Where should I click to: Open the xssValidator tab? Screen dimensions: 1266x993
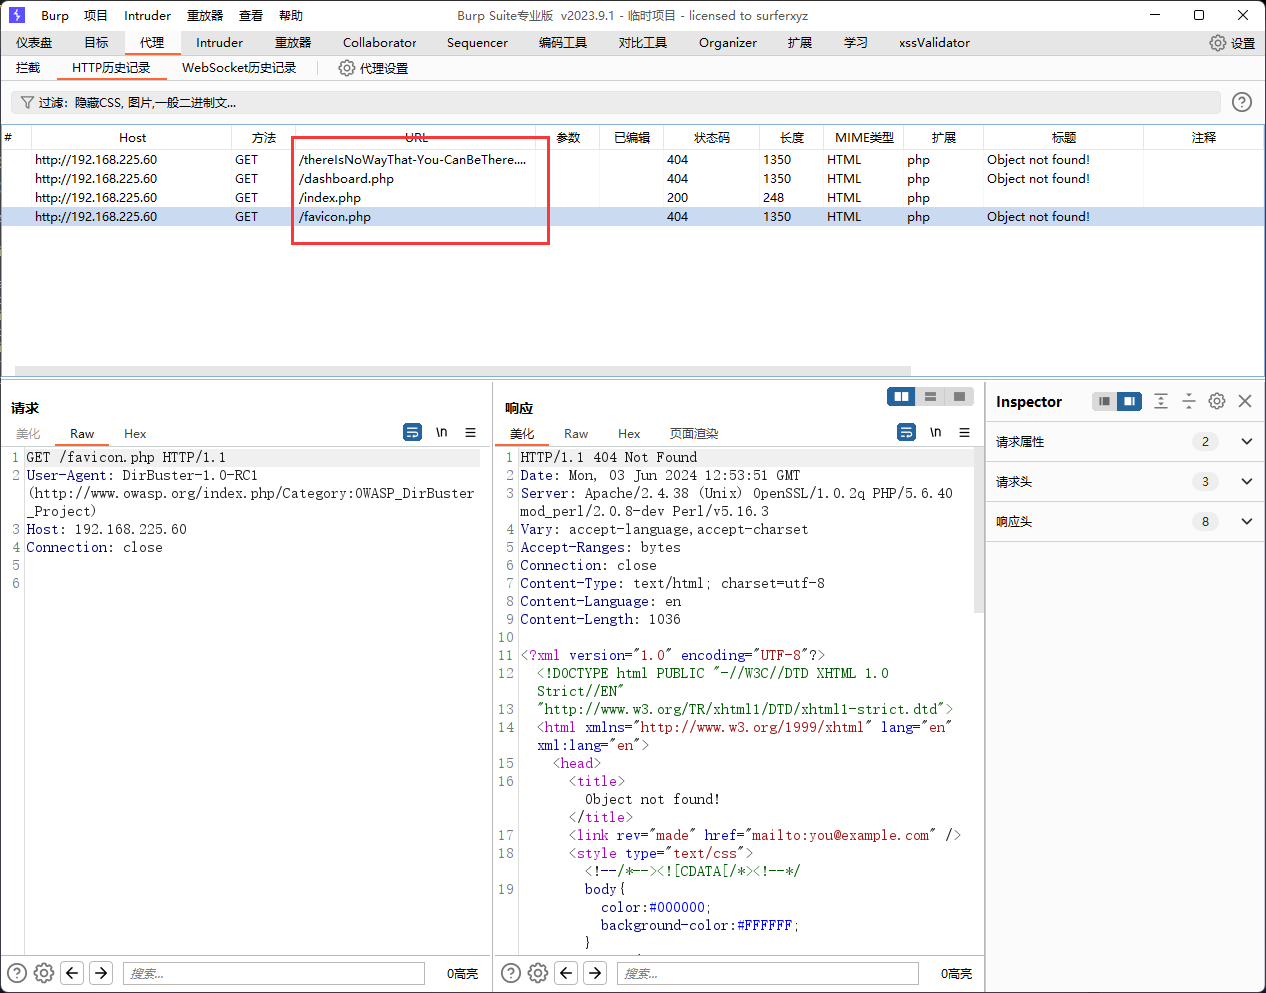tap(934, 43)
